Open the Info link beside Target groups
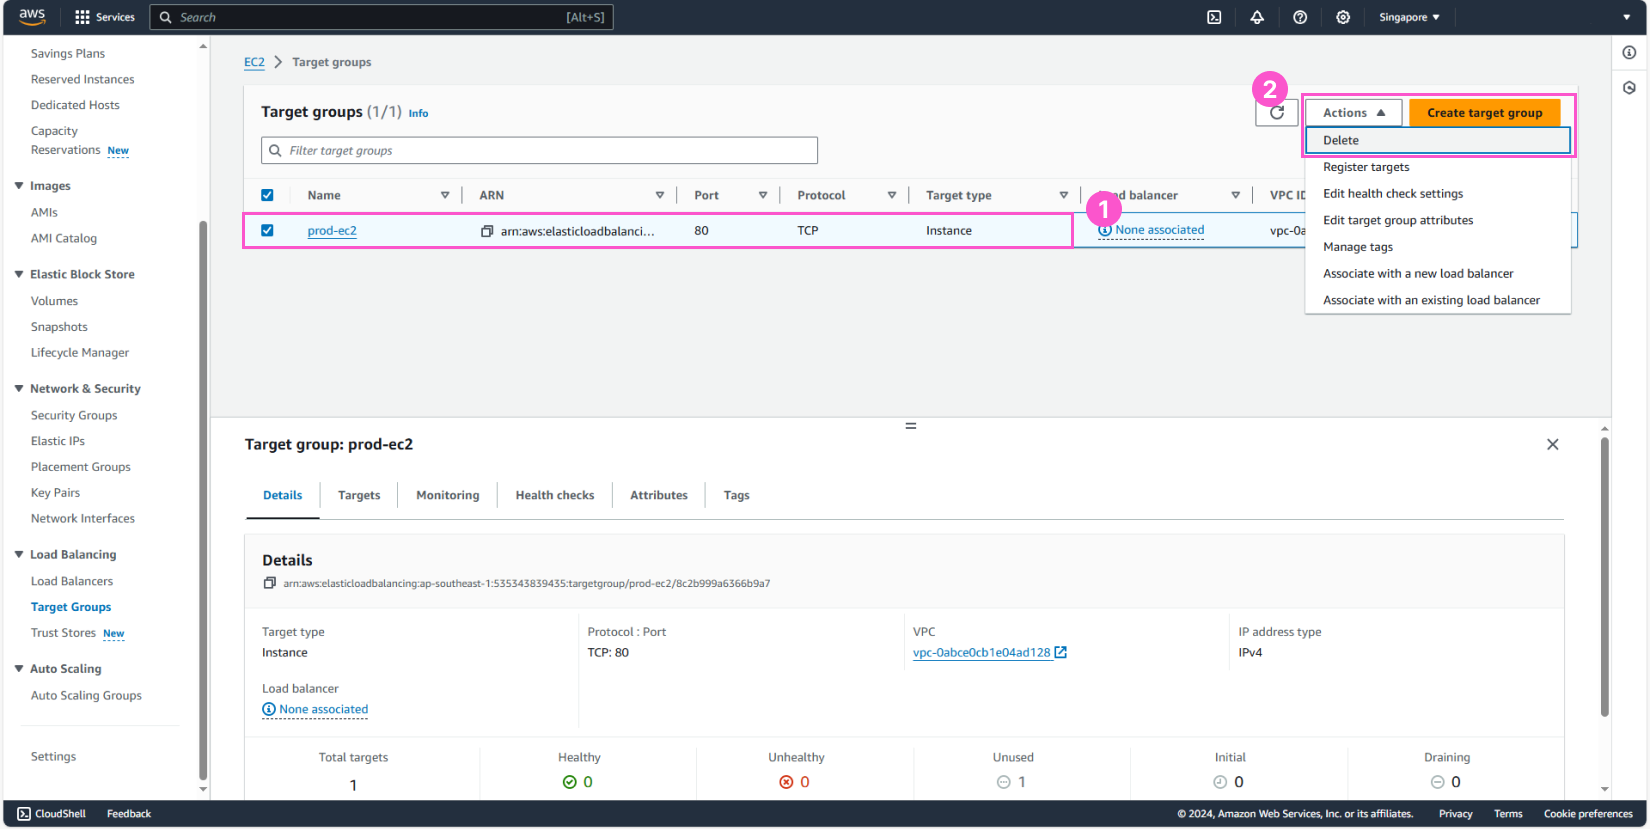The width and height of the screenshot is (1650, 830). pyautogui.click(x=418, y=113)
